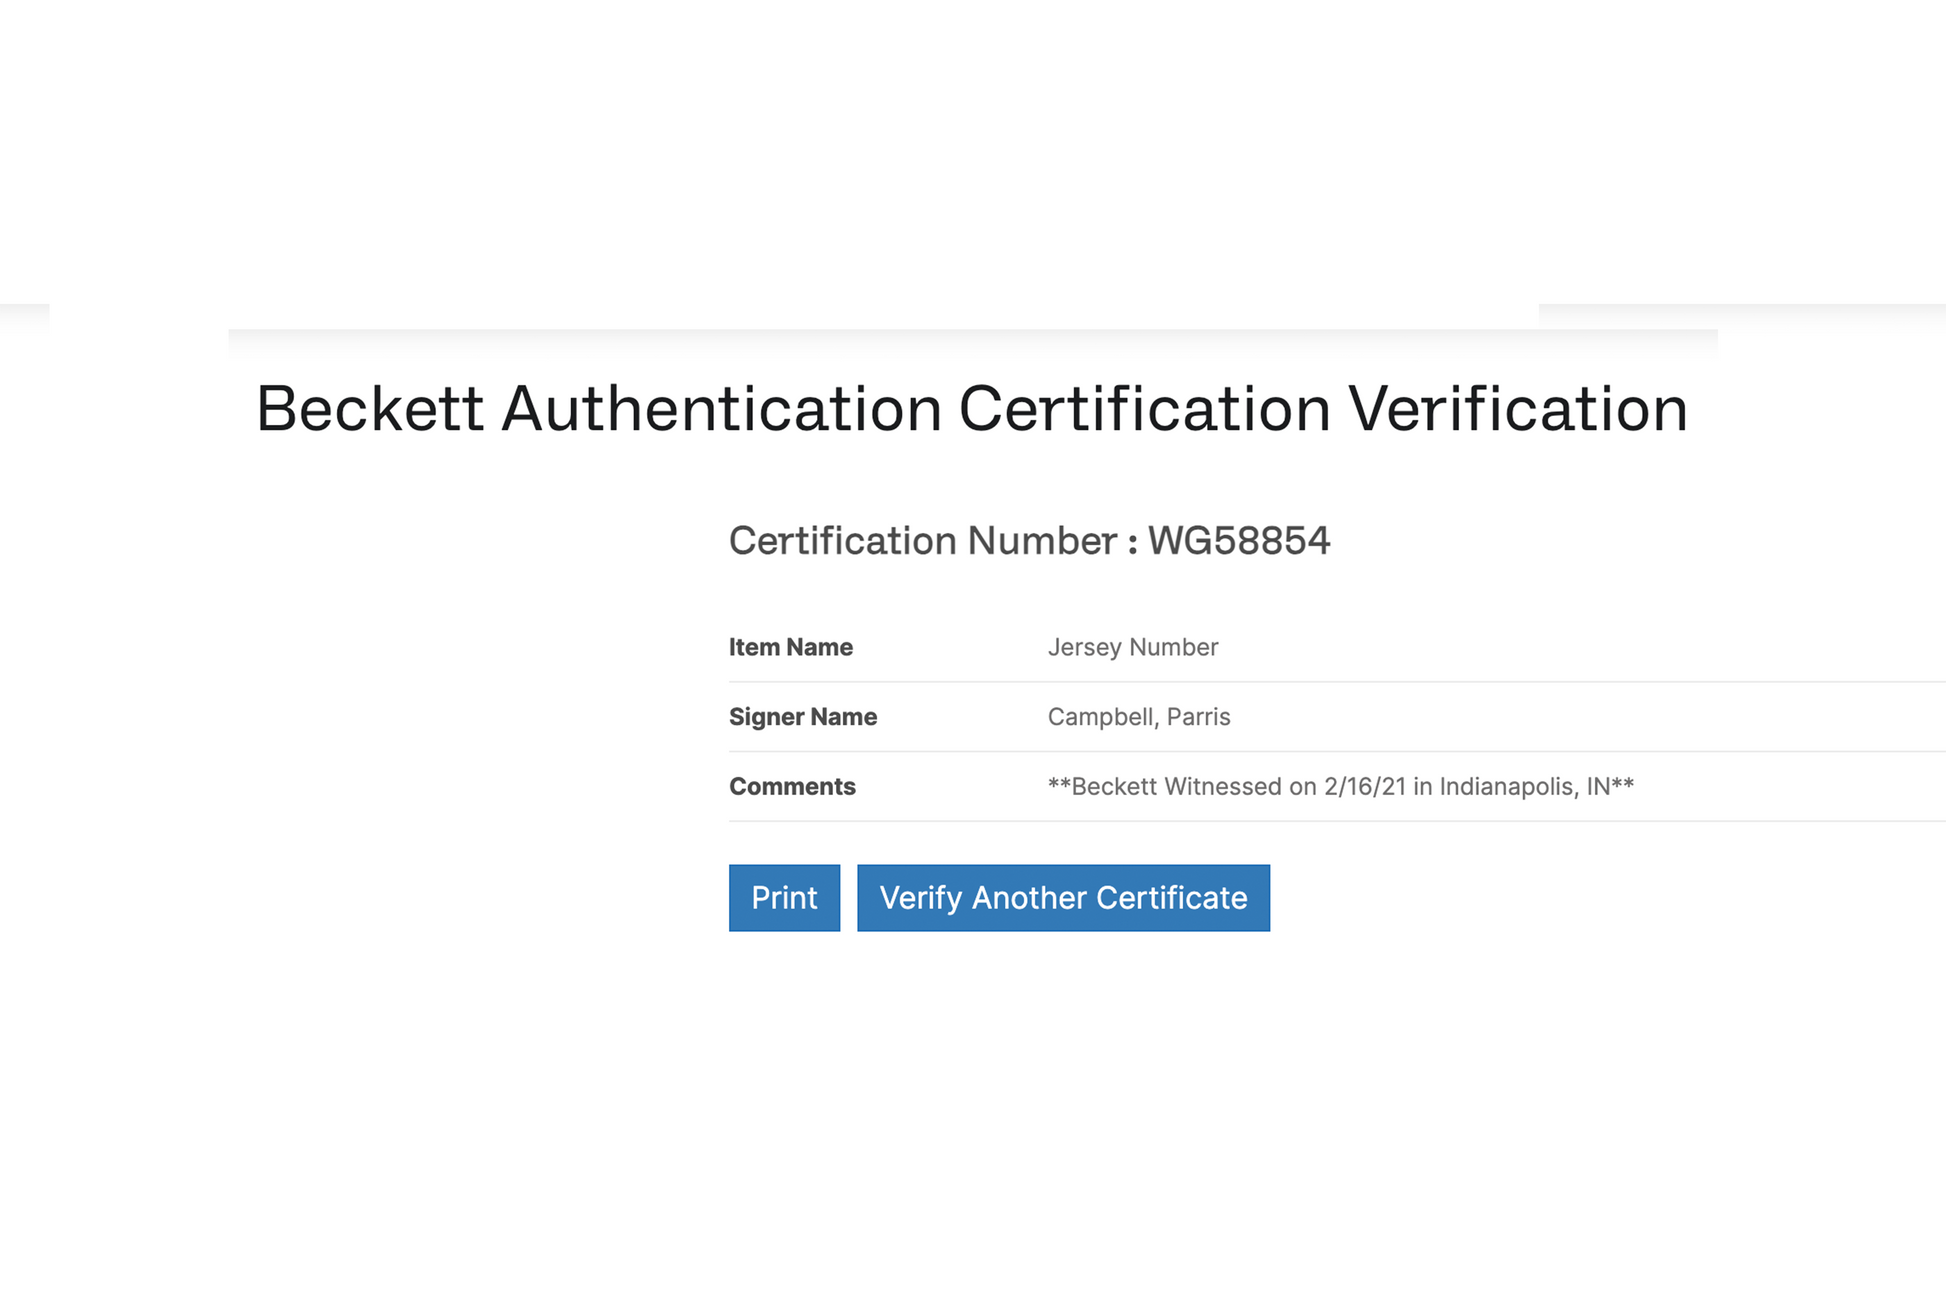Click Authentication in the main heading
This screenshot has width=1946, height=1294.
click(x=721, y=409)
